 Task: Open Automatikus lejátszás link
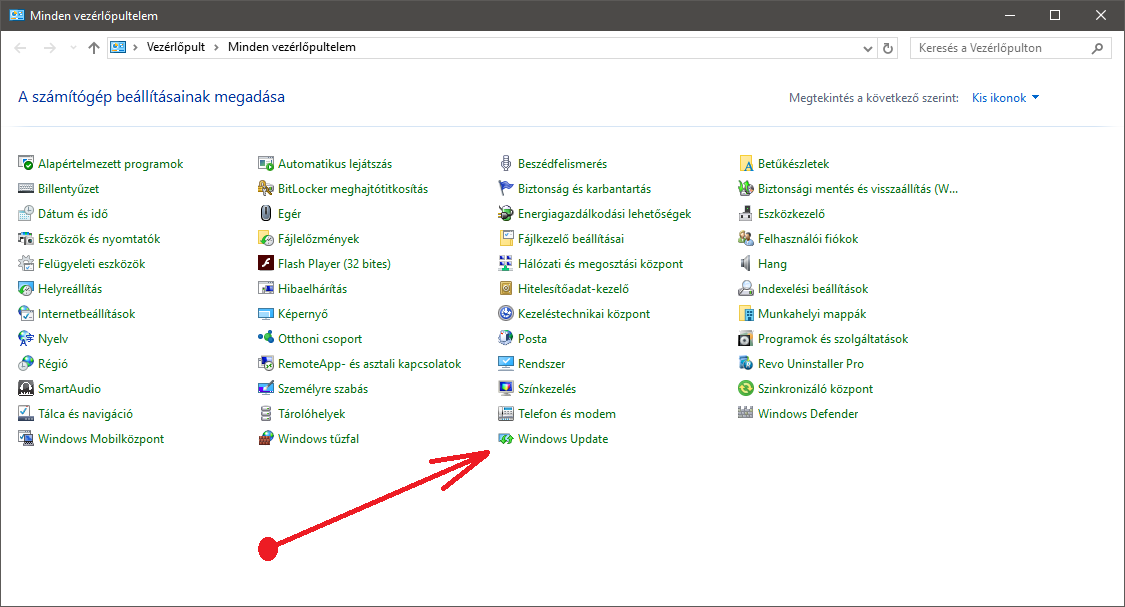pyautogui.click(x=335, y=164)
